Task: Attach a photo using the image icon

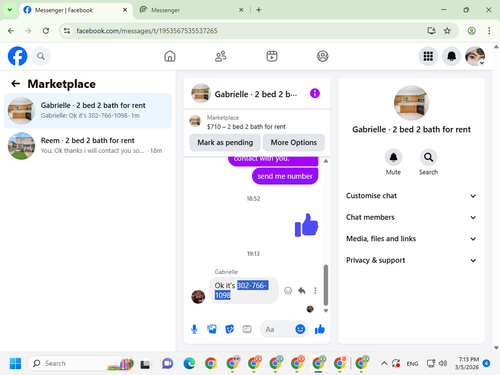Action: (212, 329)
